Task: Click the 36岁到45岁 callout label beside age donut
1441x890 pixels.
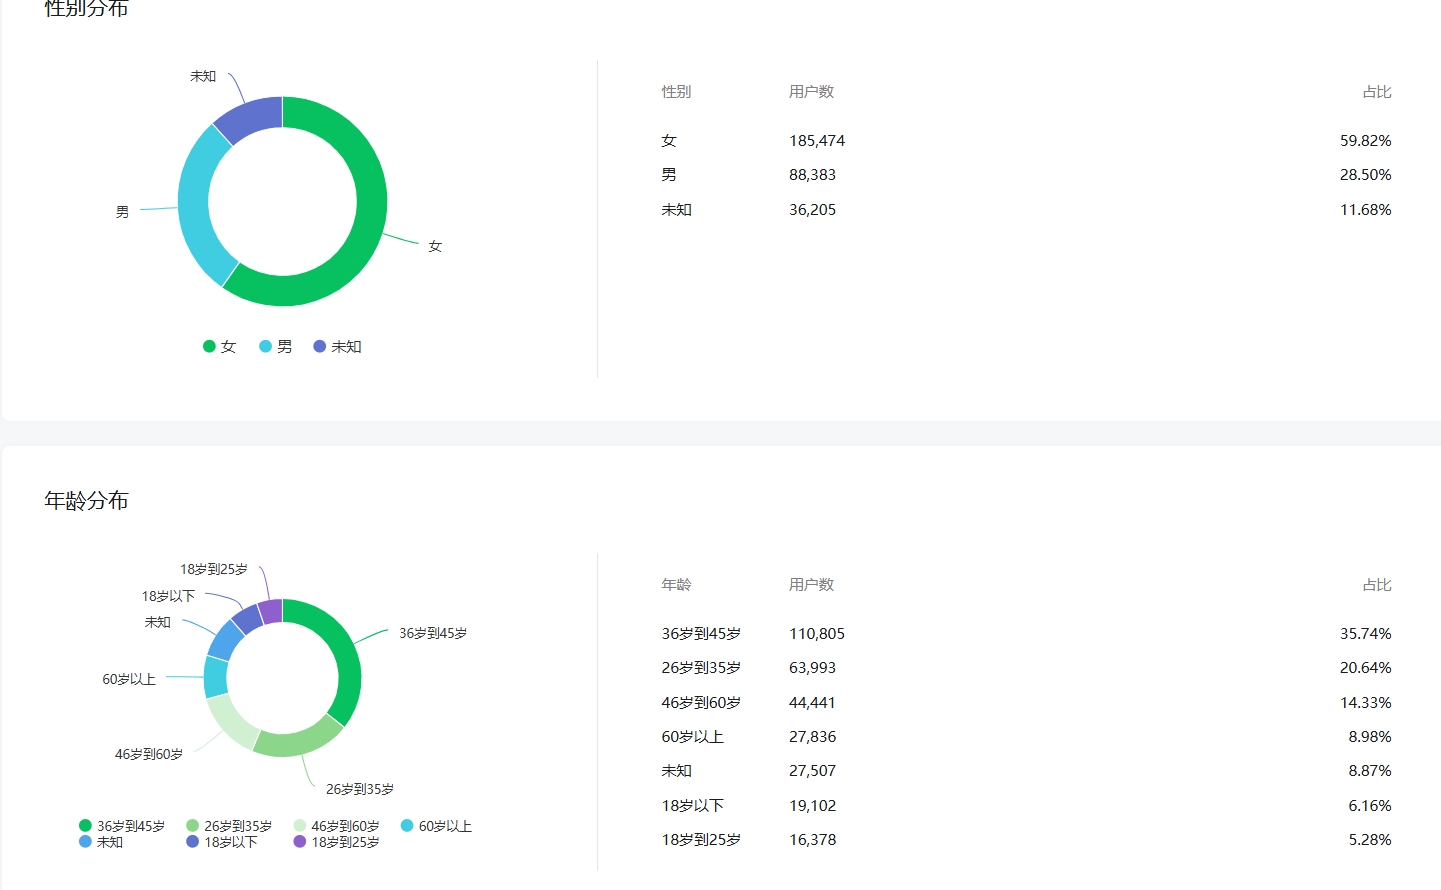Action: 433,633
